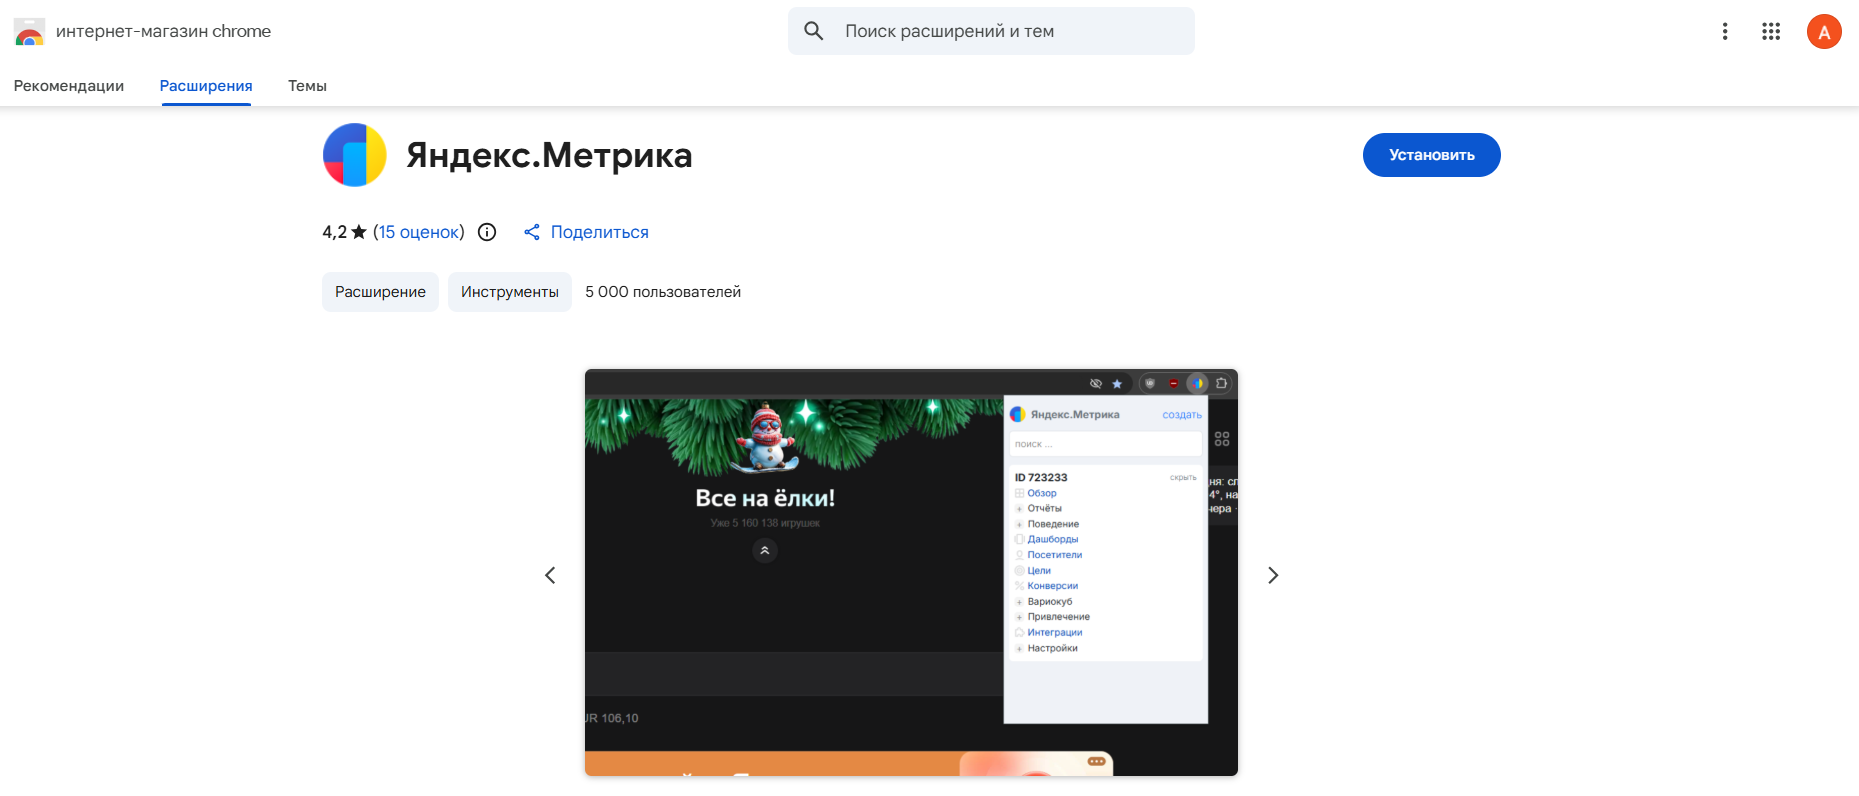Open the Google apps grid
1859x796 pixels.
[x=1770, y=32]
